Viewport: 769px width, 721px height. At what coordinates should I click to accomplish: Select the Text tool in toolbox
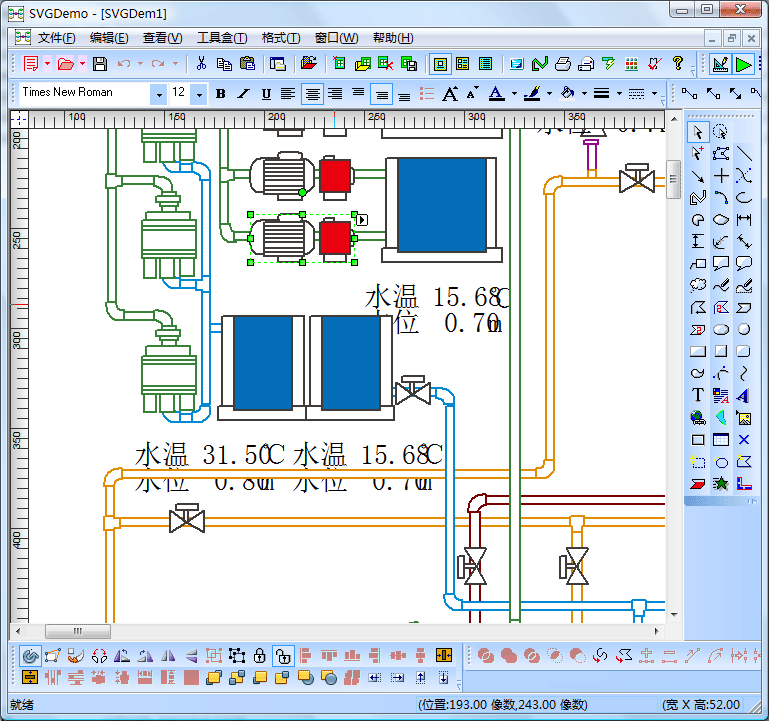698,395
